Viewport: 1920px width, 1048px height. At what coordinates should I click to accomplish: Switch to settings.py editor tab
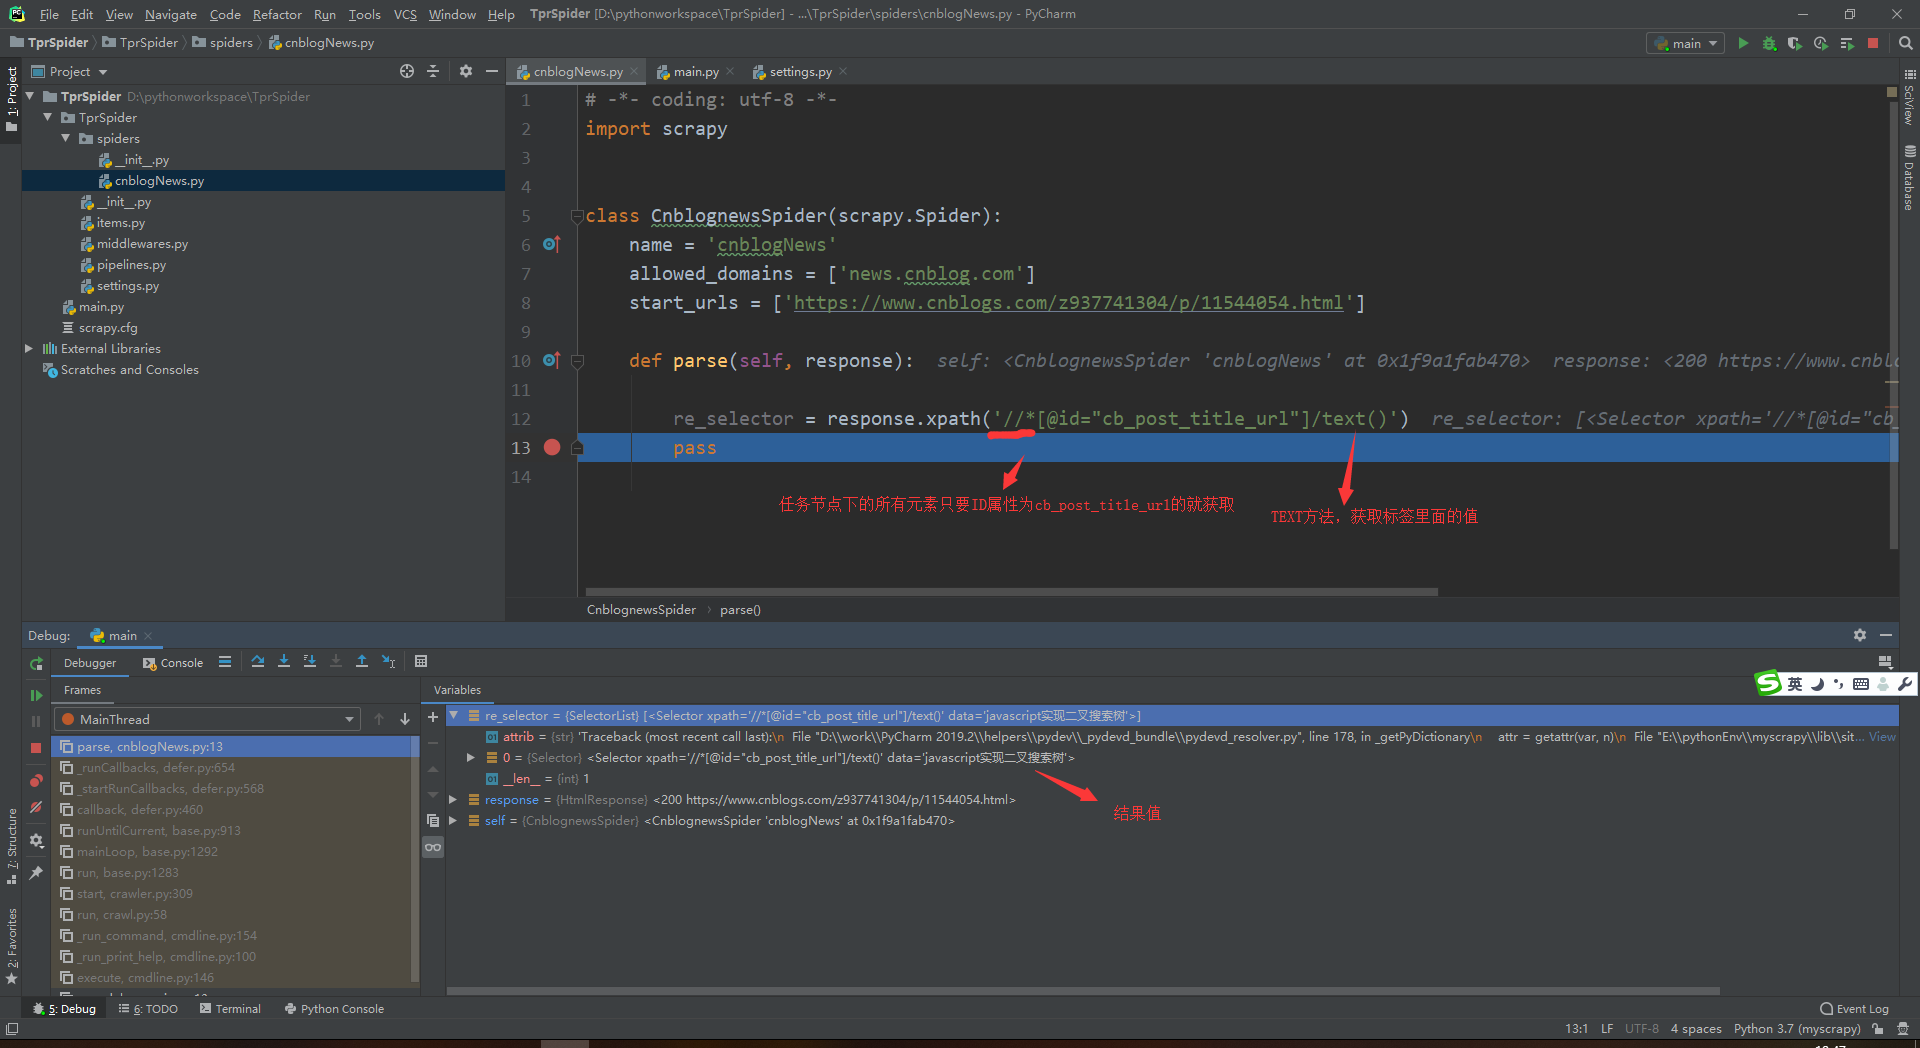click(800, 71)
